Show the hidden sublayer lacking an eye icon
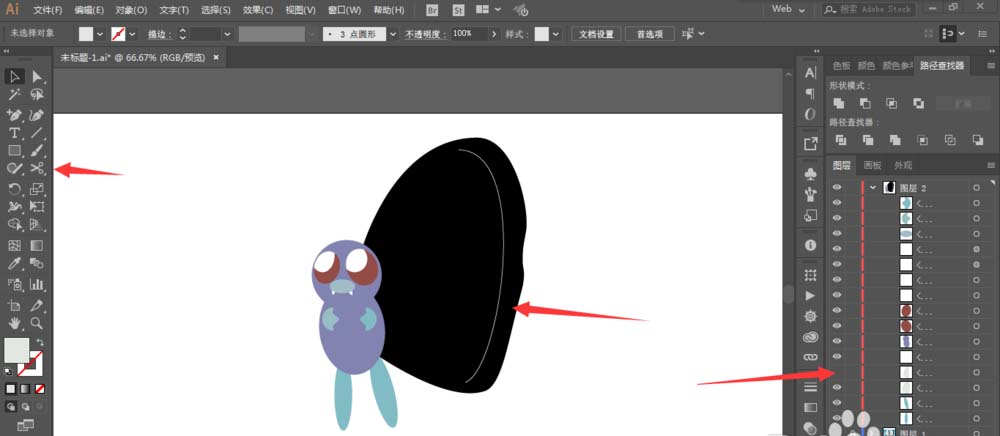1000x436 pixels. click(837, 372)
